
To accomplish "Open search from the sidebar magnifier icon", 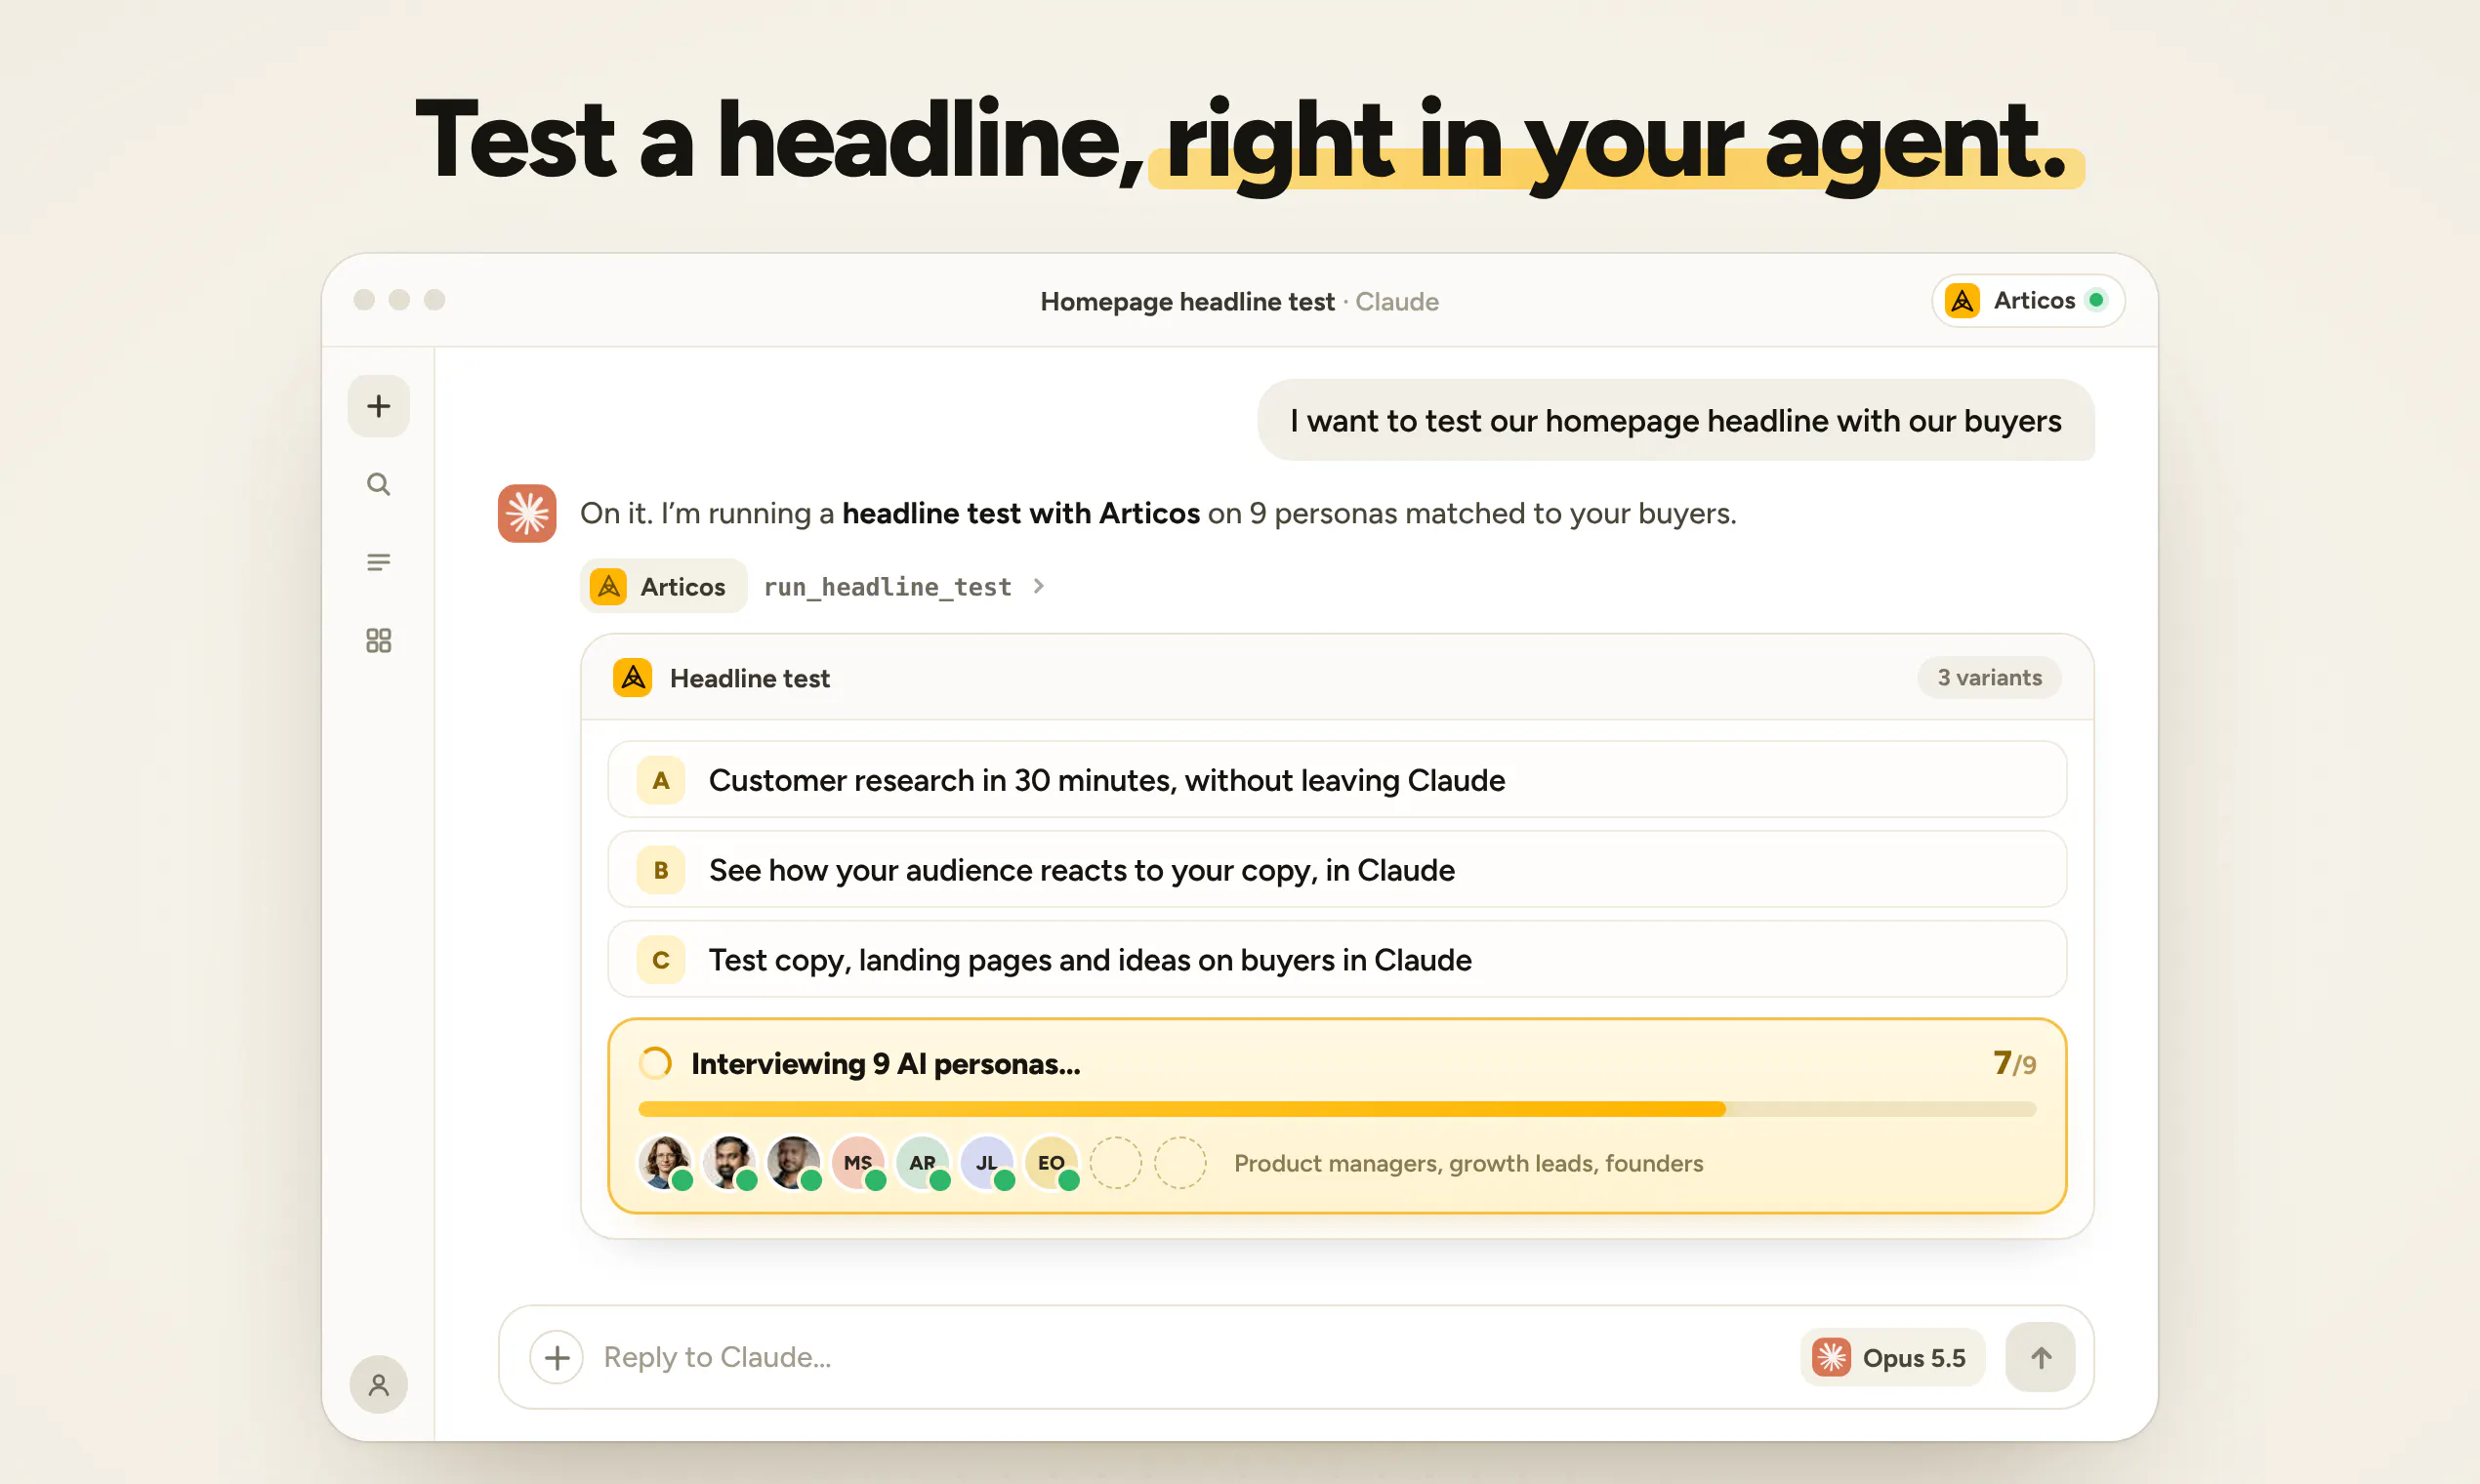I will point(378,484).
